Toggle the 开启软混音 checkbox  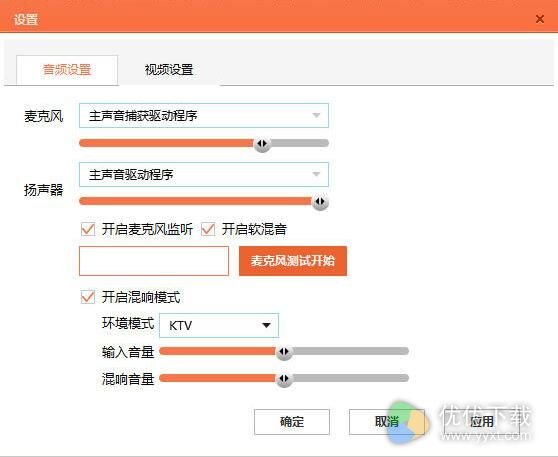[x=208, y=229]
